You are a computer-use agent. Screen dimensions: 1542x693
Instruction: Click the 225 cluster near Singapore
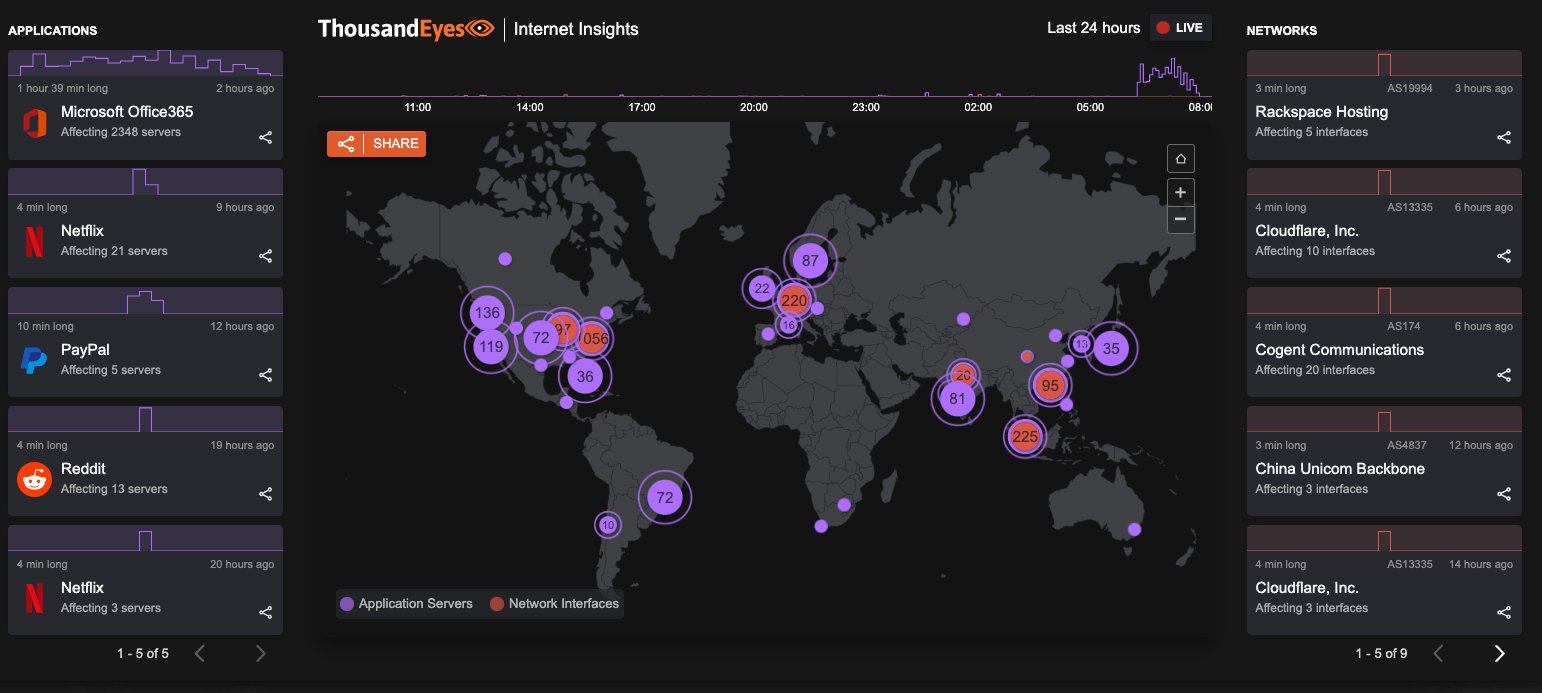click(x=1025, y=436)
